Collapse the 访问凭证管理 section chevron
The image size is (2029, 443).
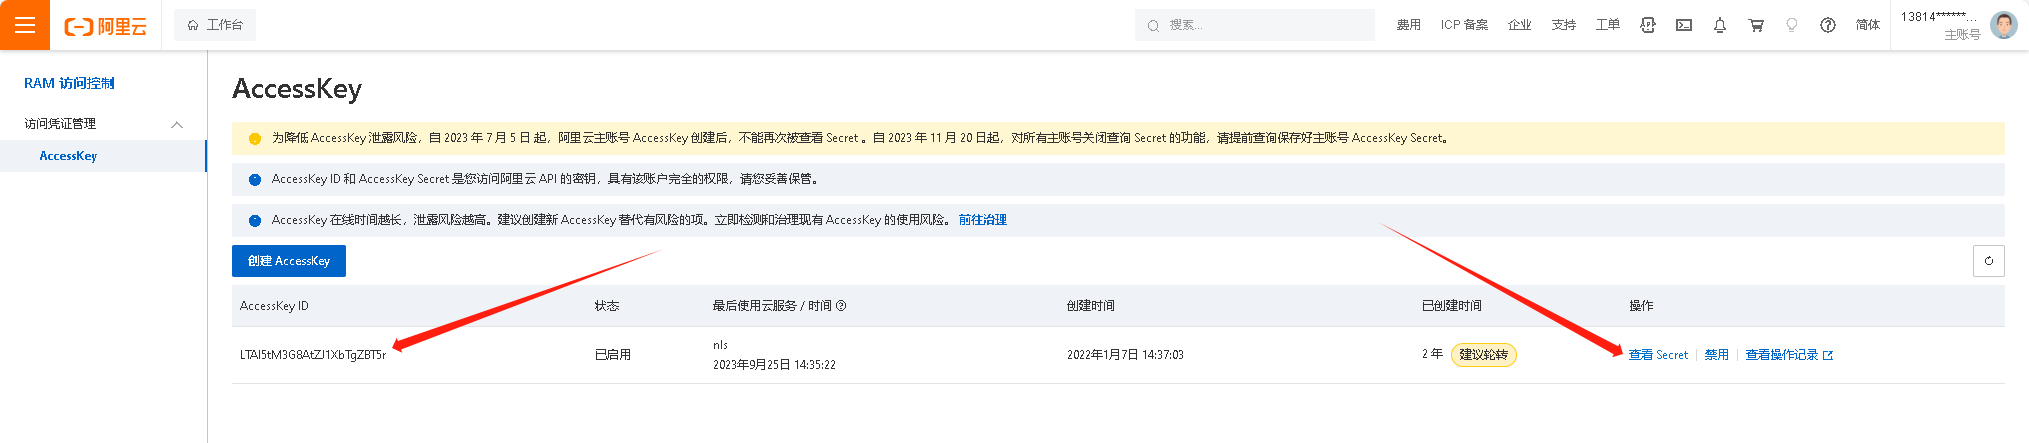(177, 124)
